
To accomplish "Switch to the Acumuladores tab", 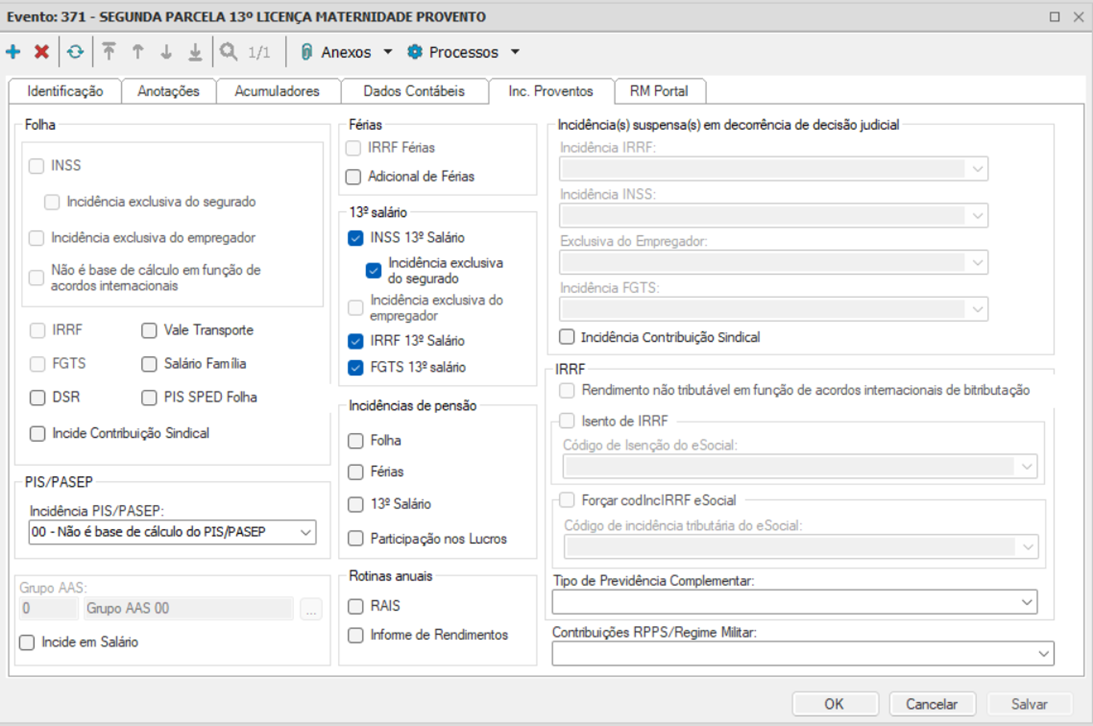I will [277, 91].
